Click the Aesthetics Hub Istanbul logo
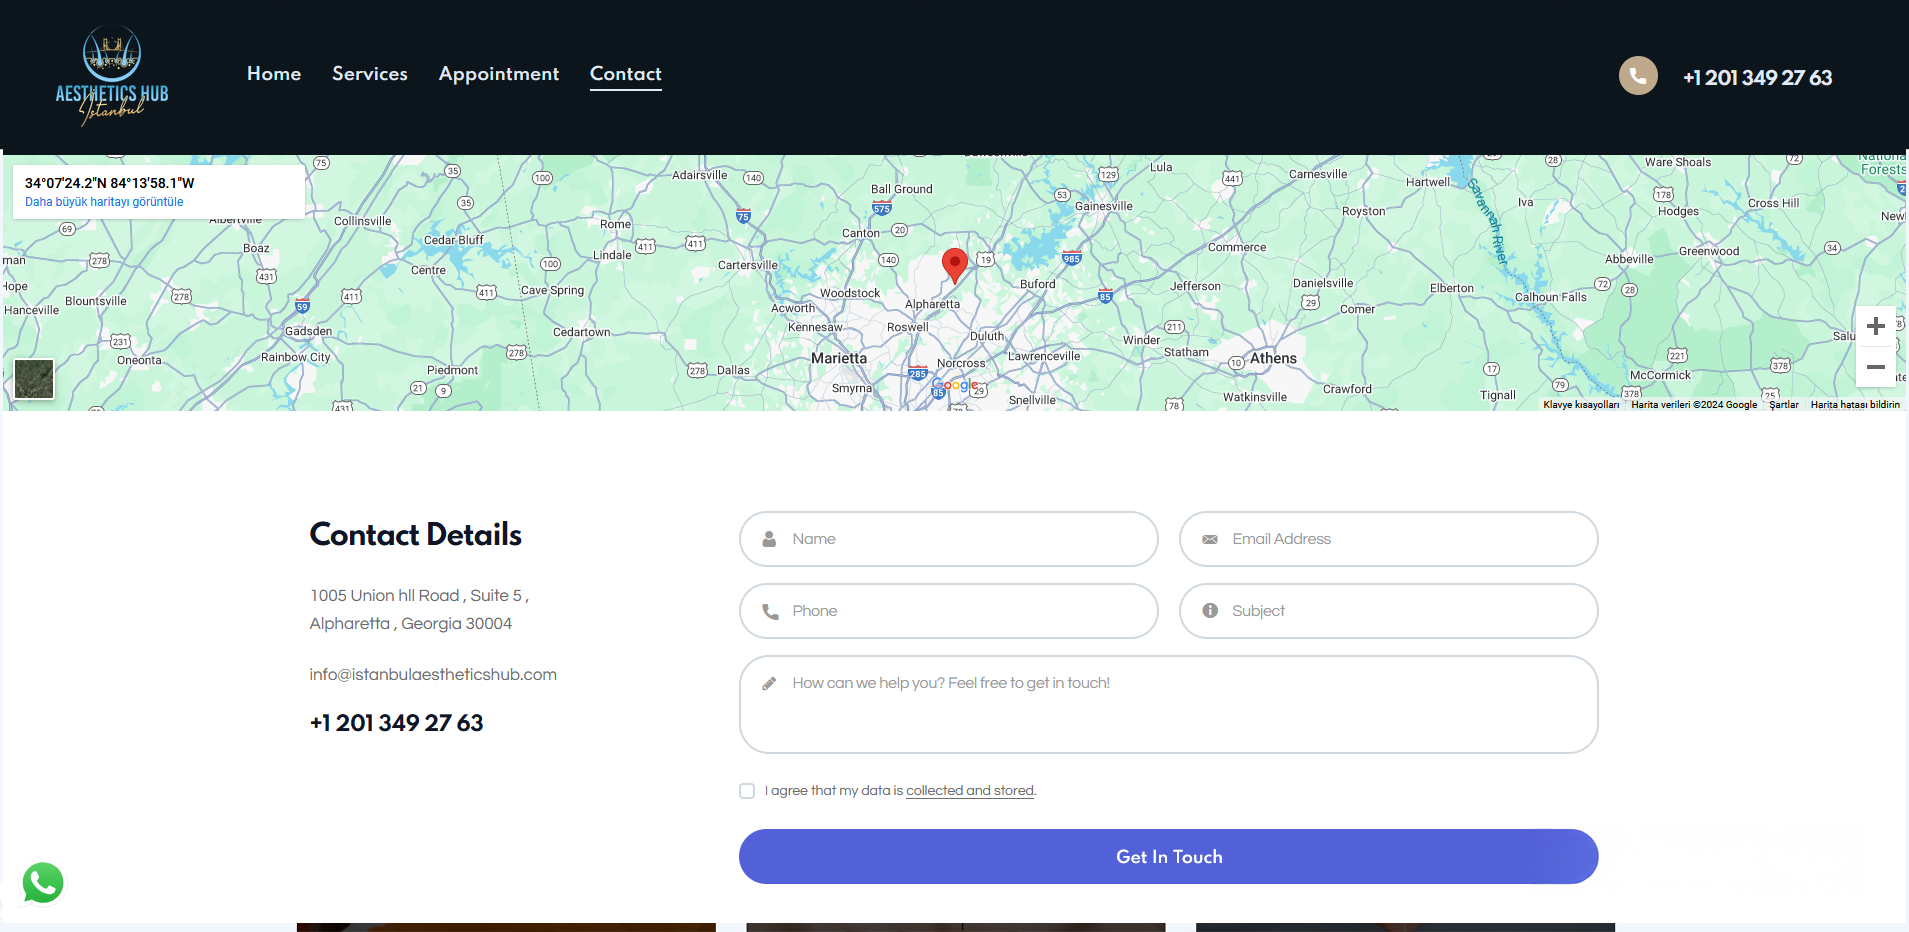The height and width of the screenshot is (932, 1909). point(112,76)
